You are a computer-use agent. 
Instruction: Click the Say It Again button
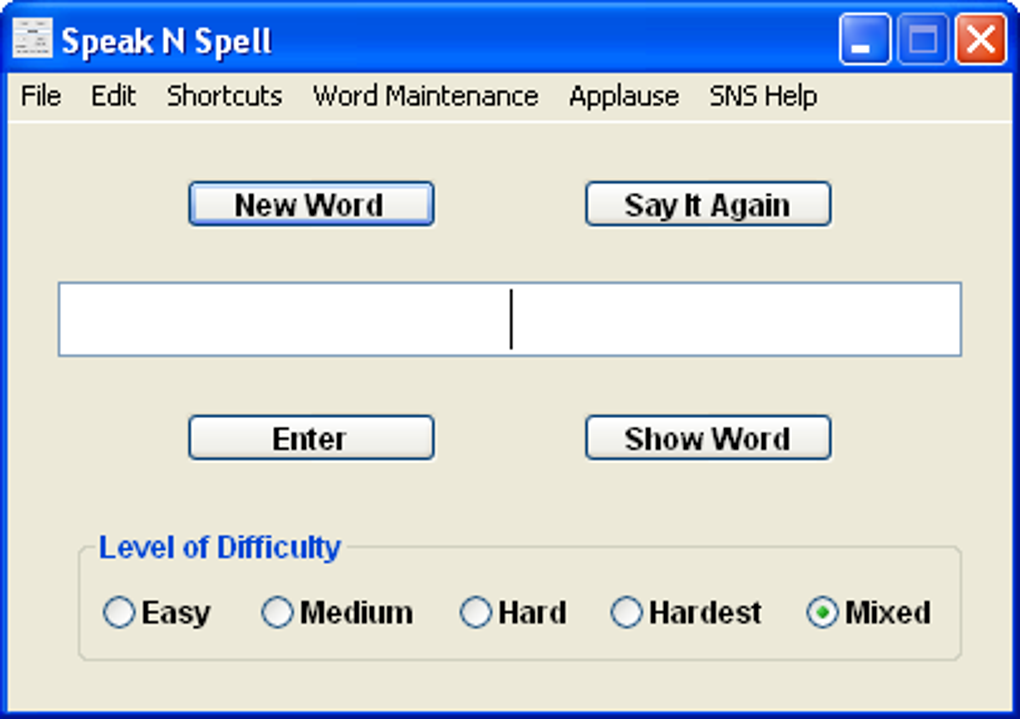708,204
